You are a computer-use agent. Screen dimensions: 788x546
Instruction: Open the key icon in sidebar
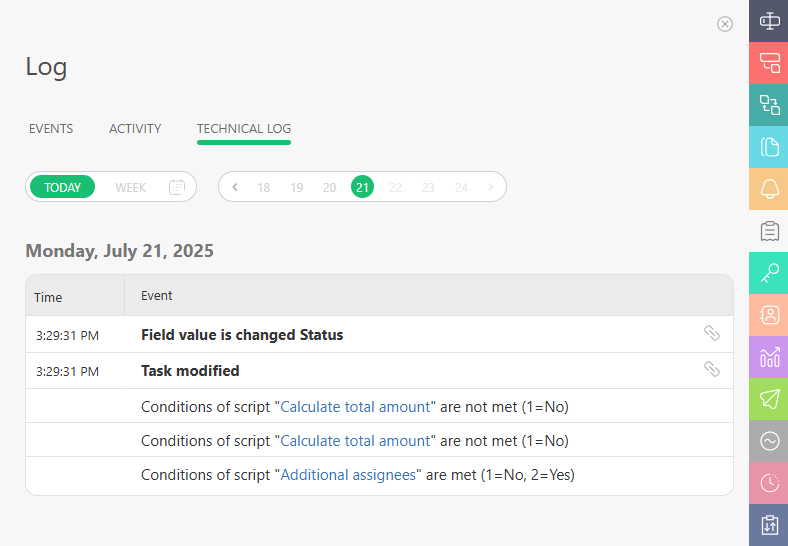pyautogui.click(x=769, y=273)
